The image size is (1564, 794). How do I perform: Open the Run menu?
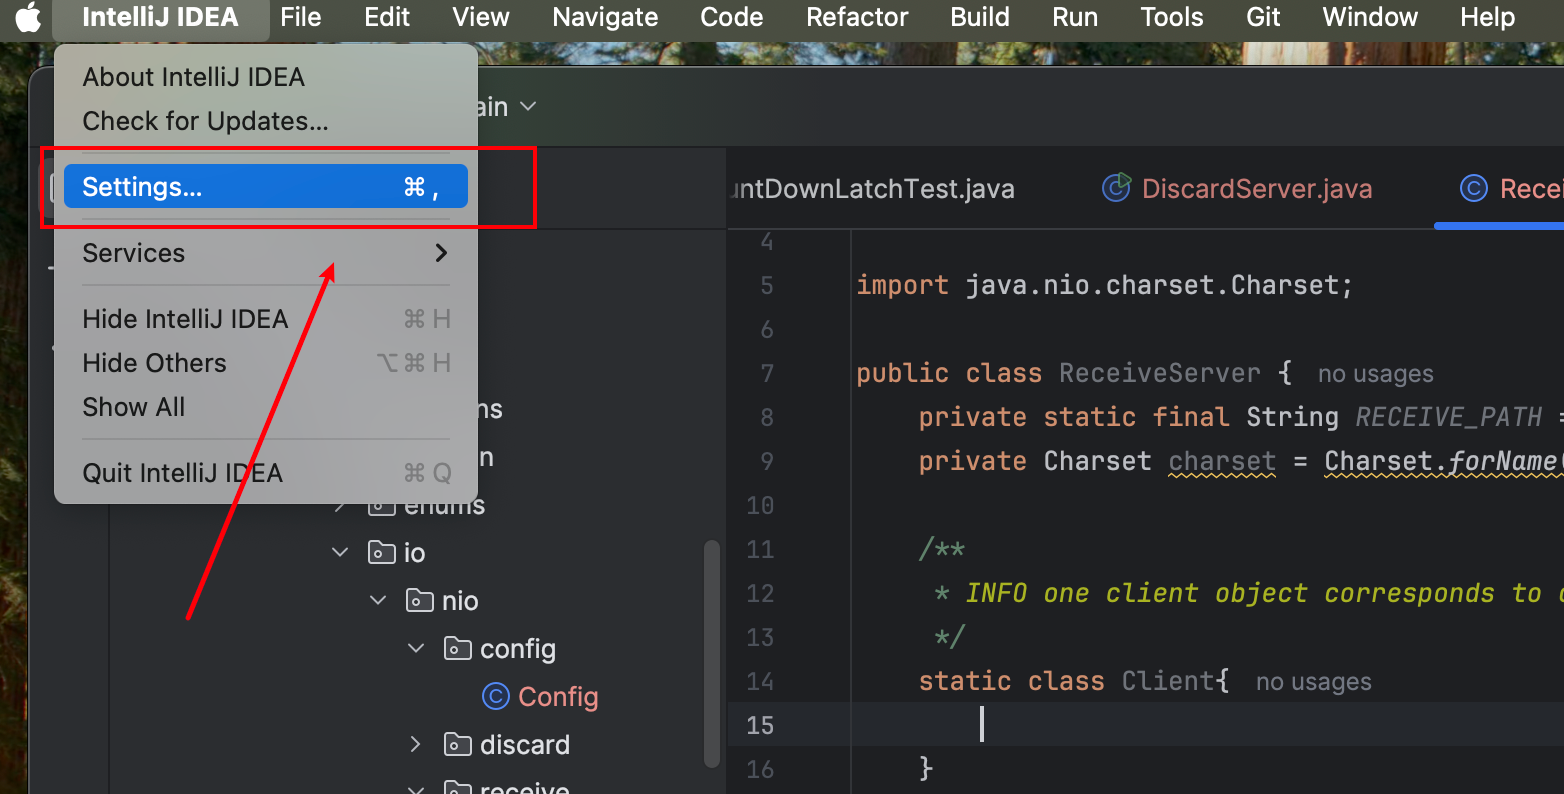1075,17
